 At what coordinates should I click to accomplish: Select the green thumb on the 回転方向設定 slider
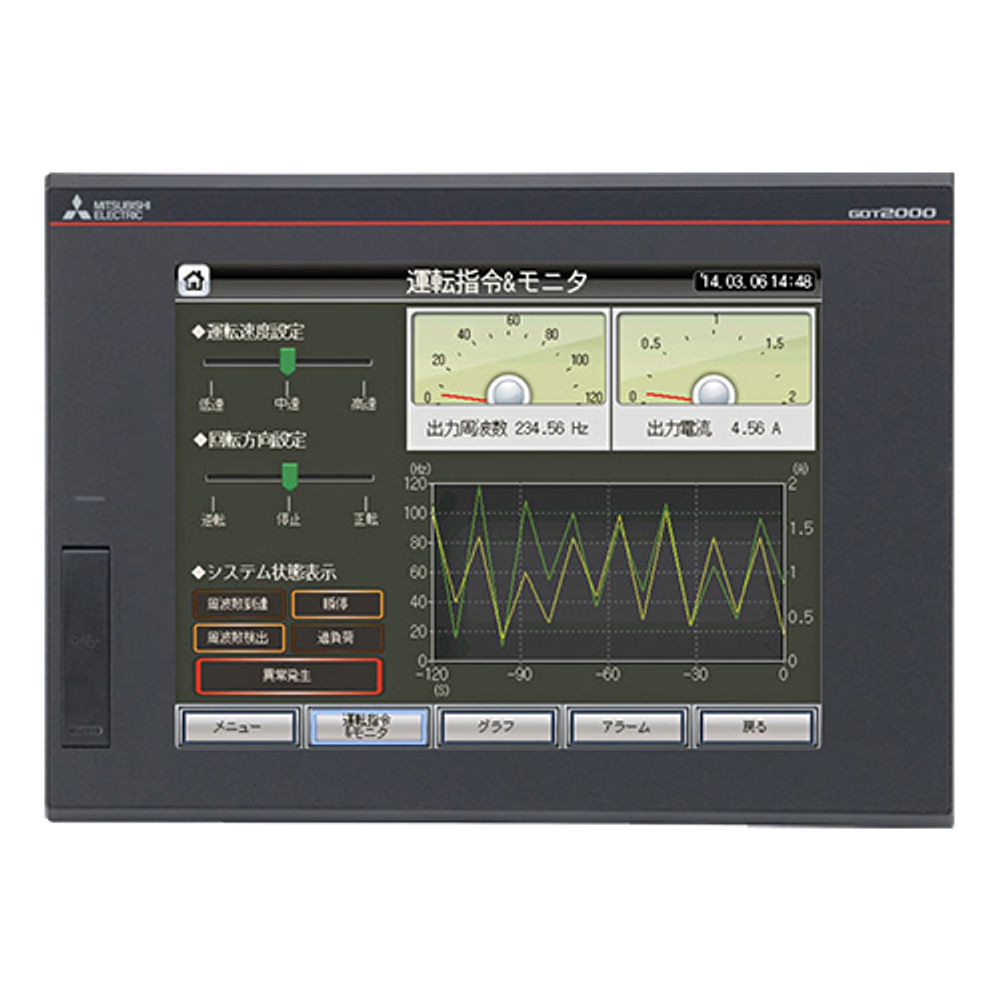coord(290,476)
